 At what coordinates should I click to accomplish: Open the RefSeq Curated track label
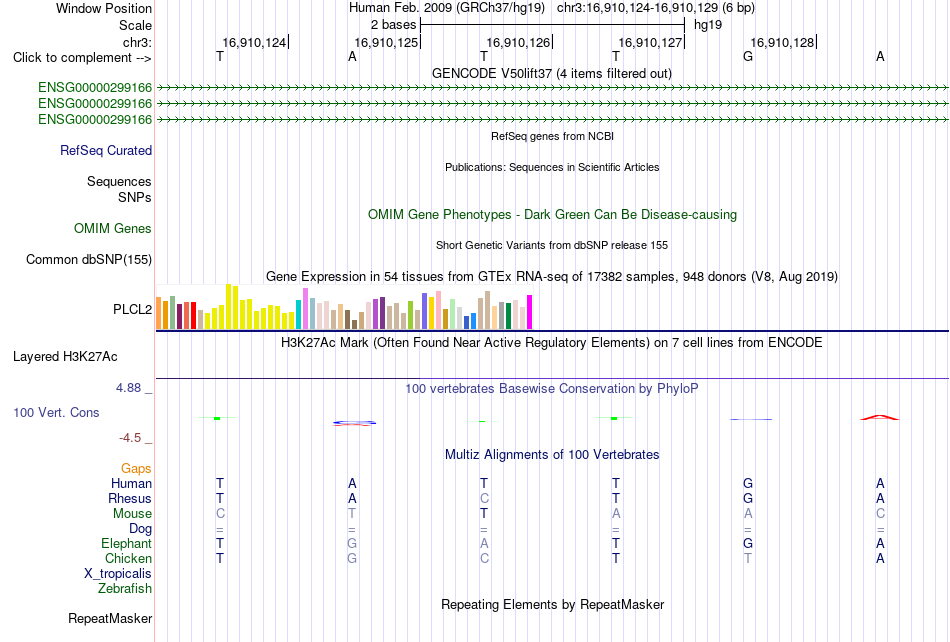click(105, 150)
